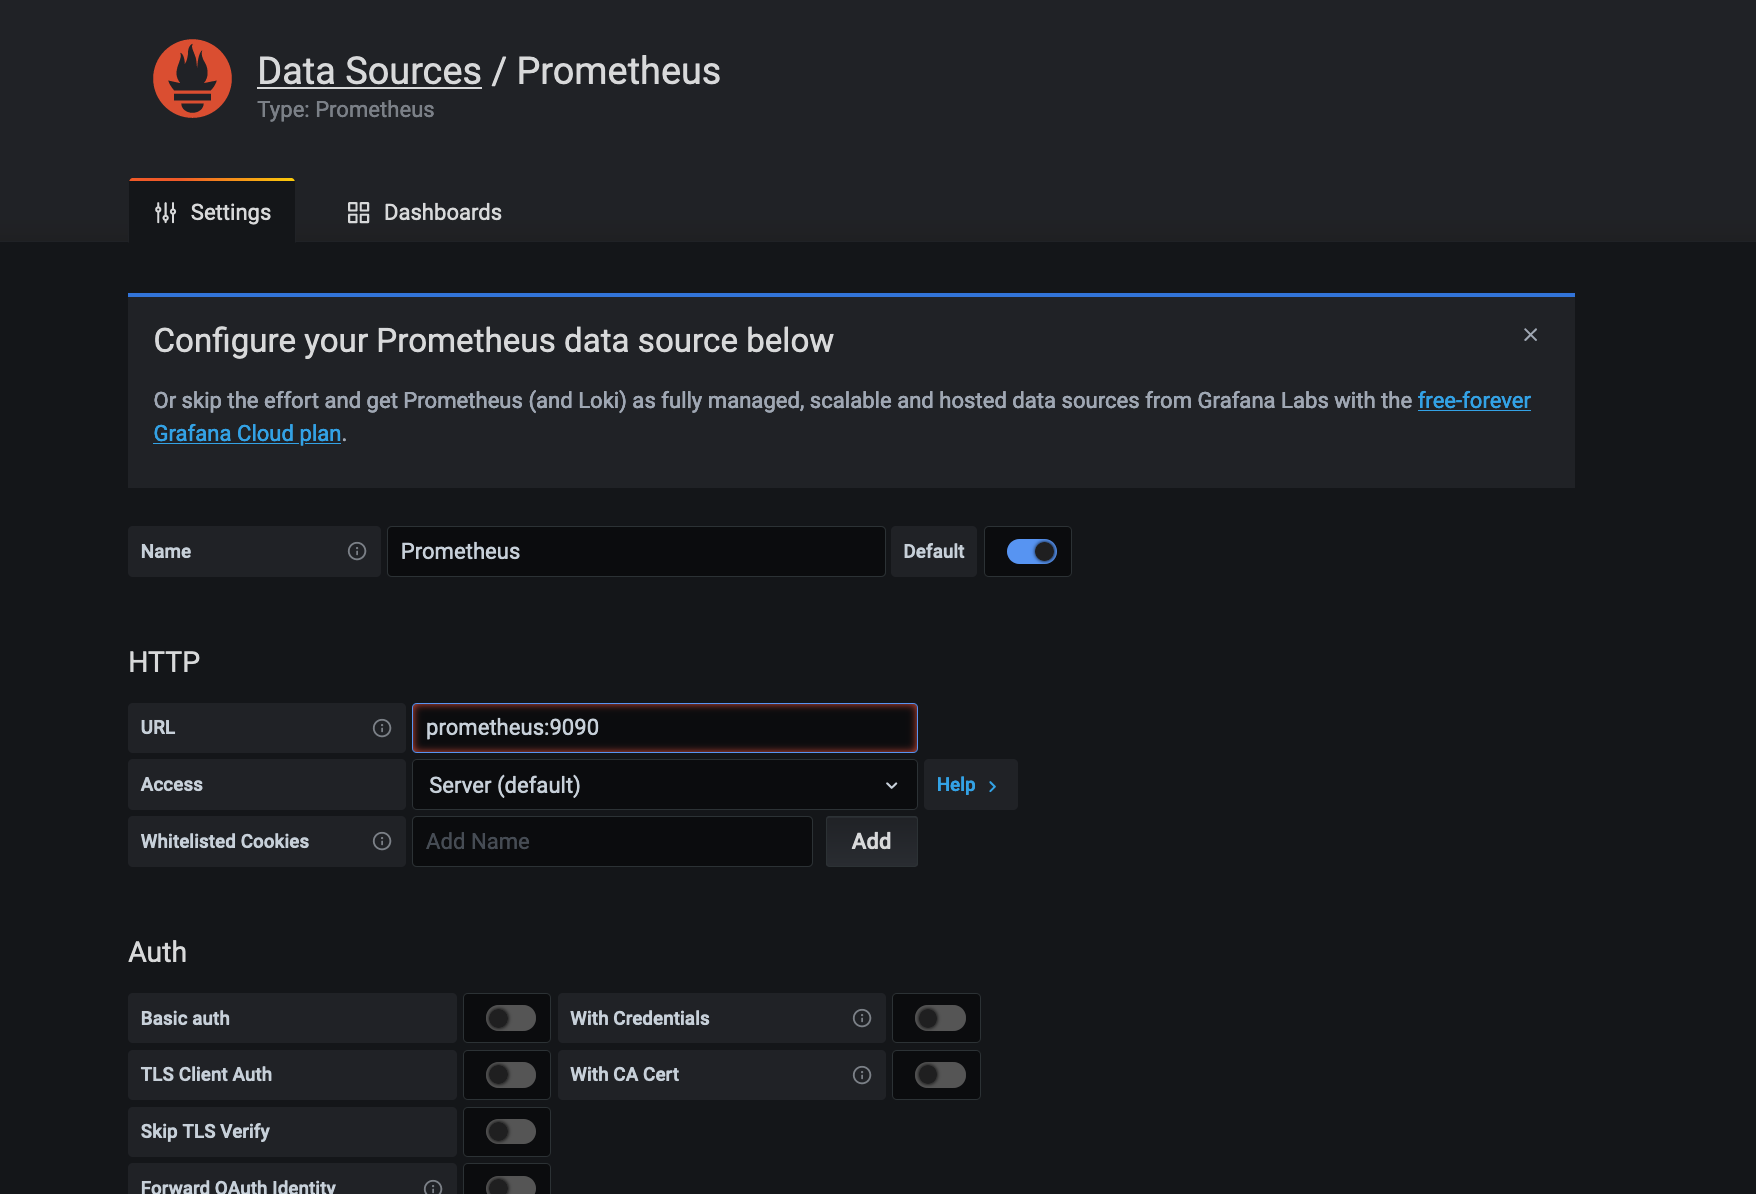Dismiss the Configure Prometheus info banner
Screen dimensions: 1756x1194
pos(1530,335)
